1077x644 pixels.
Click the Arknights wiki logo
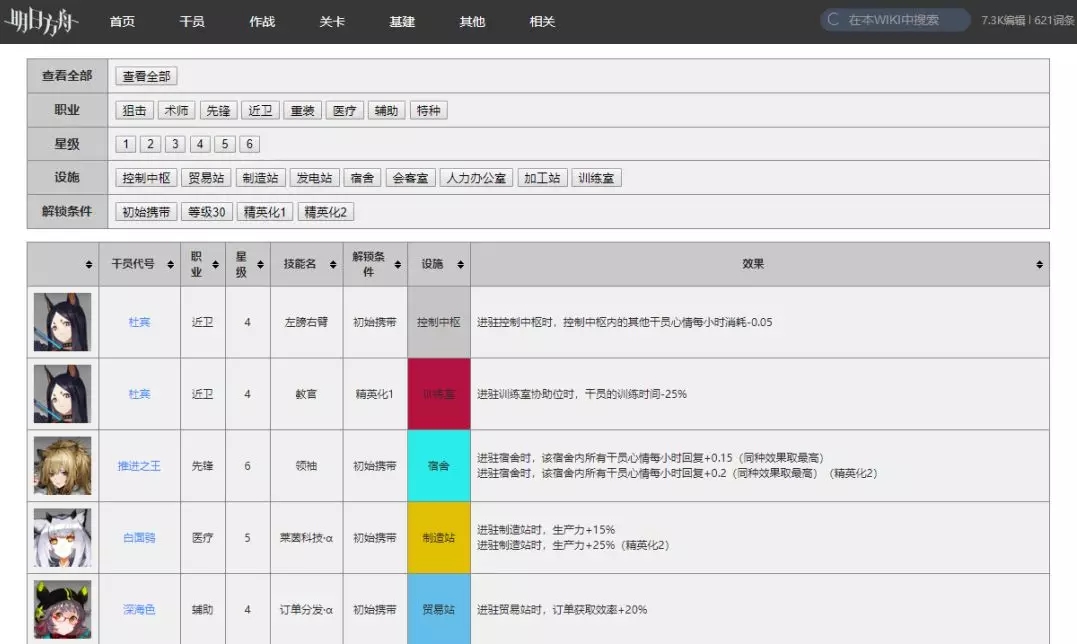[x=41, y=22]
